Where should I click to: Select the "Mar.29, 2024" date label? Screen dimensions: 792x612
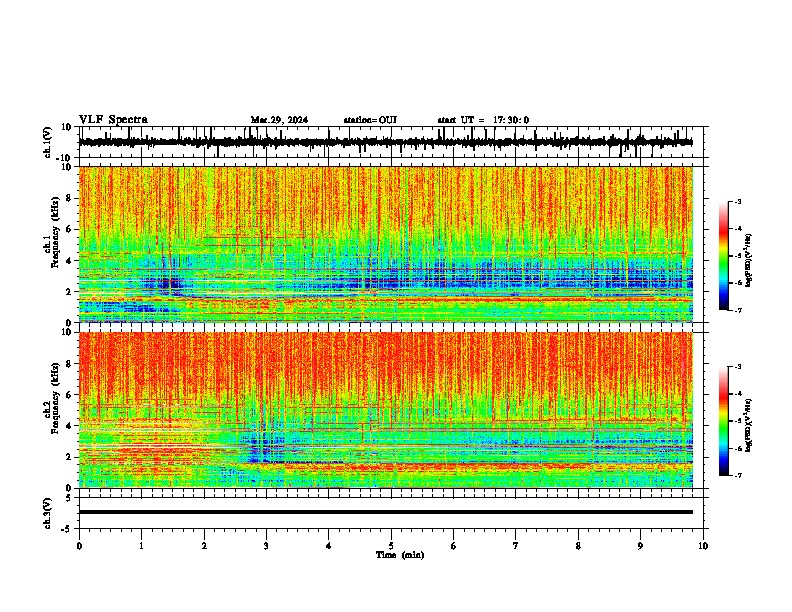pyautogui.click(x=279, y=120)
